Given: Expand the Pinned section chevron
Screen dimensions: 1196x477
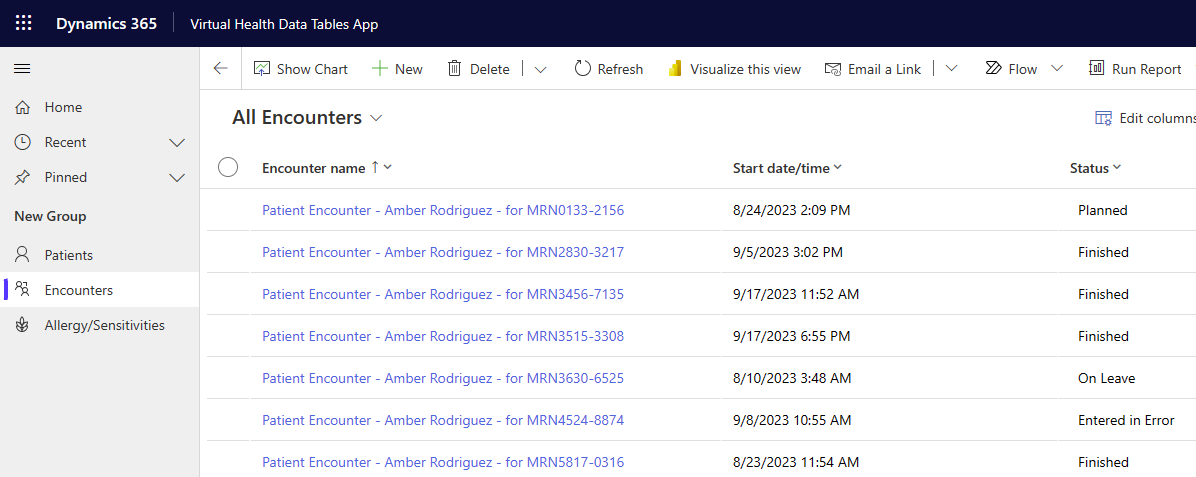Looking at the screenshot, I should click(x=177, y=178).
